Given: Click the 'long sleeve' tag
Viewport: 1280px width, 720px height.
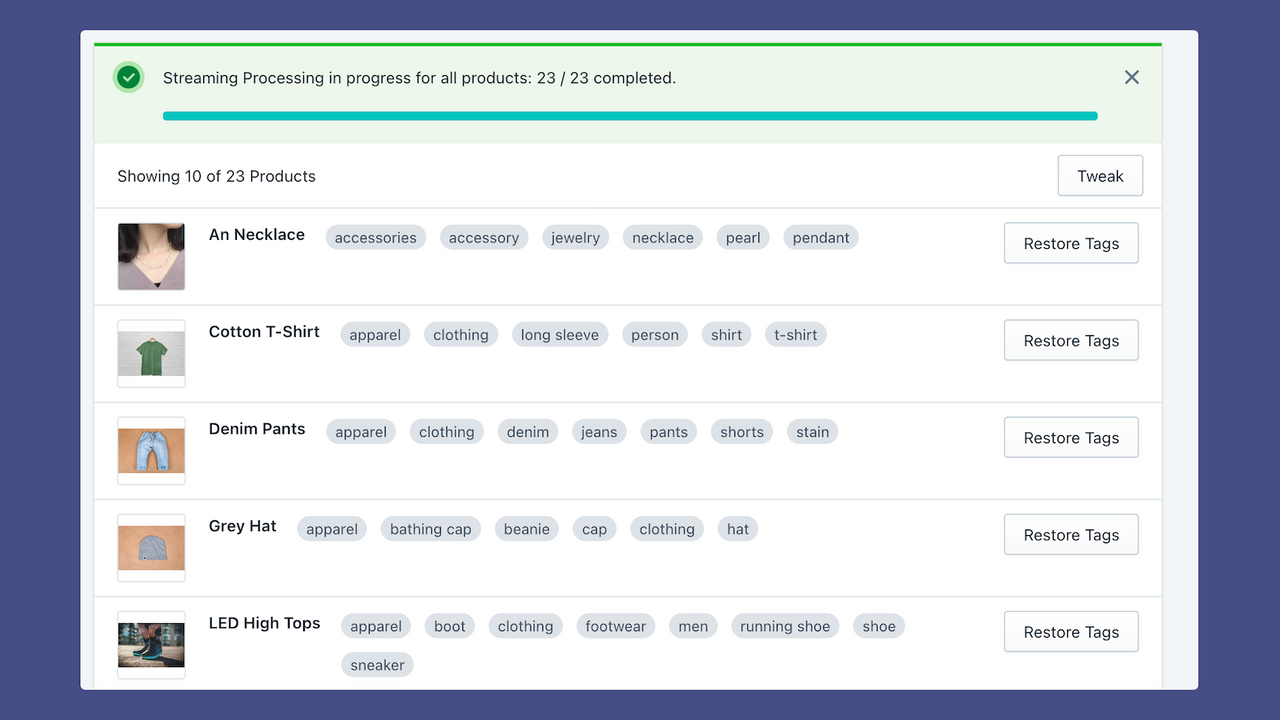Looking at the screenshot, I should (560, 334).
